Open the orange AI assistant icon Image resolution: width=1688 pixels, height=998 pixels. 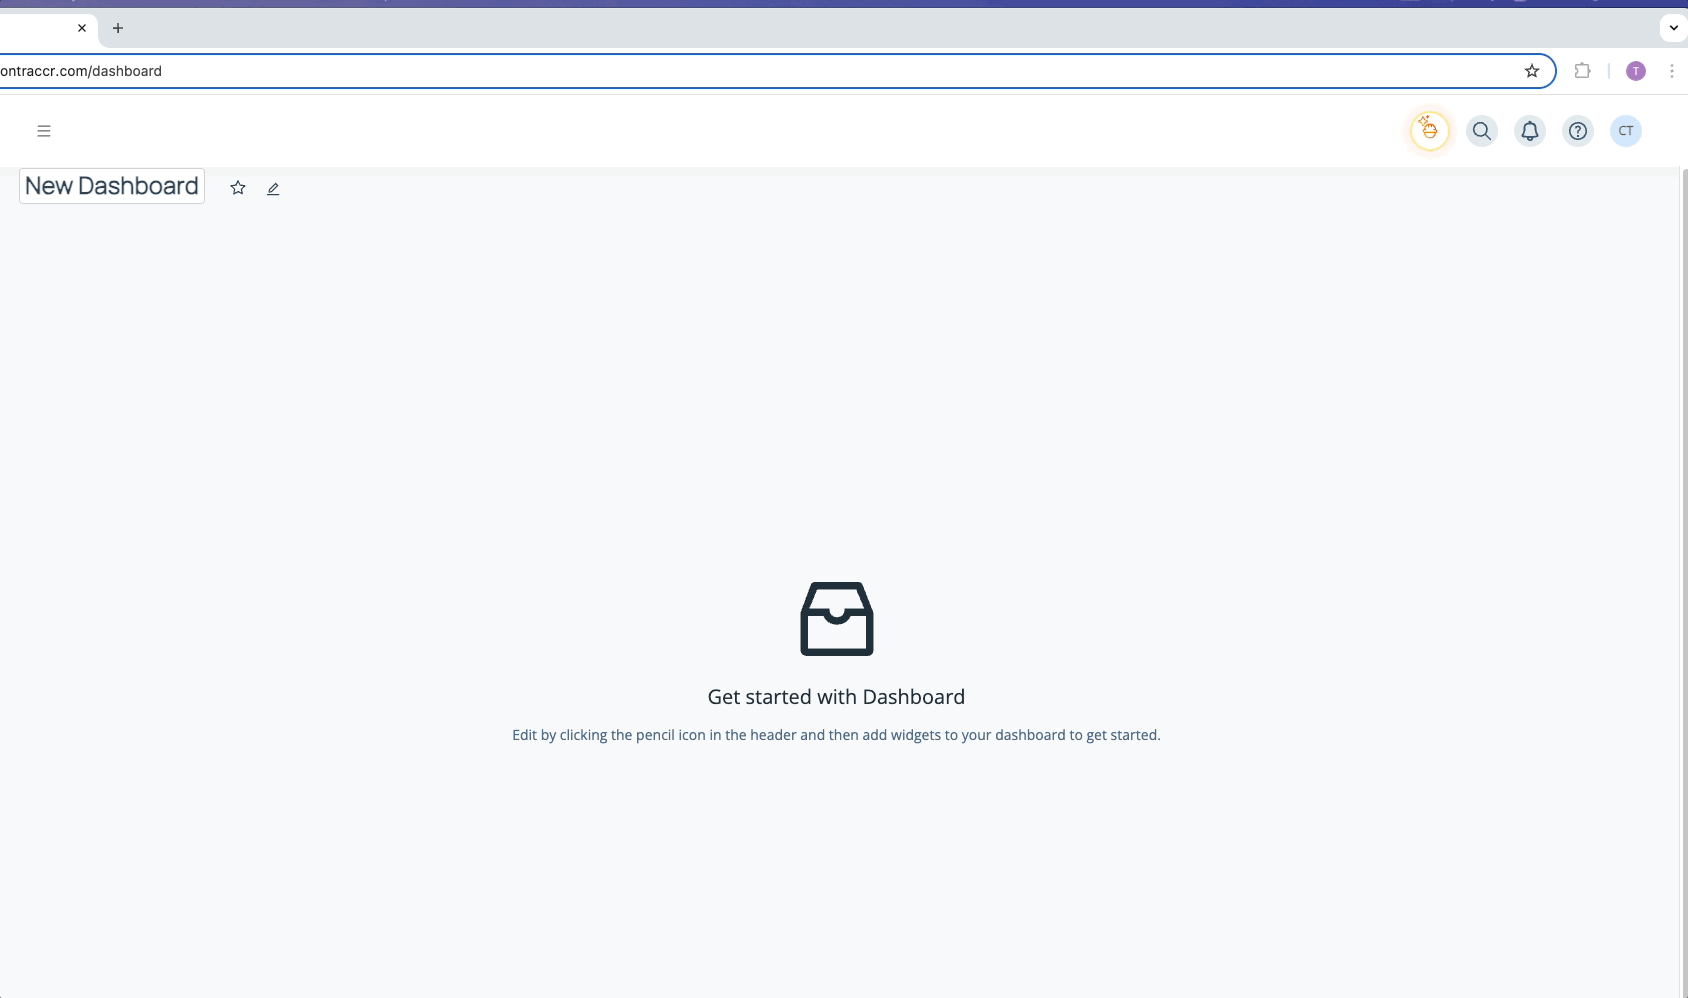point(1430,131)
